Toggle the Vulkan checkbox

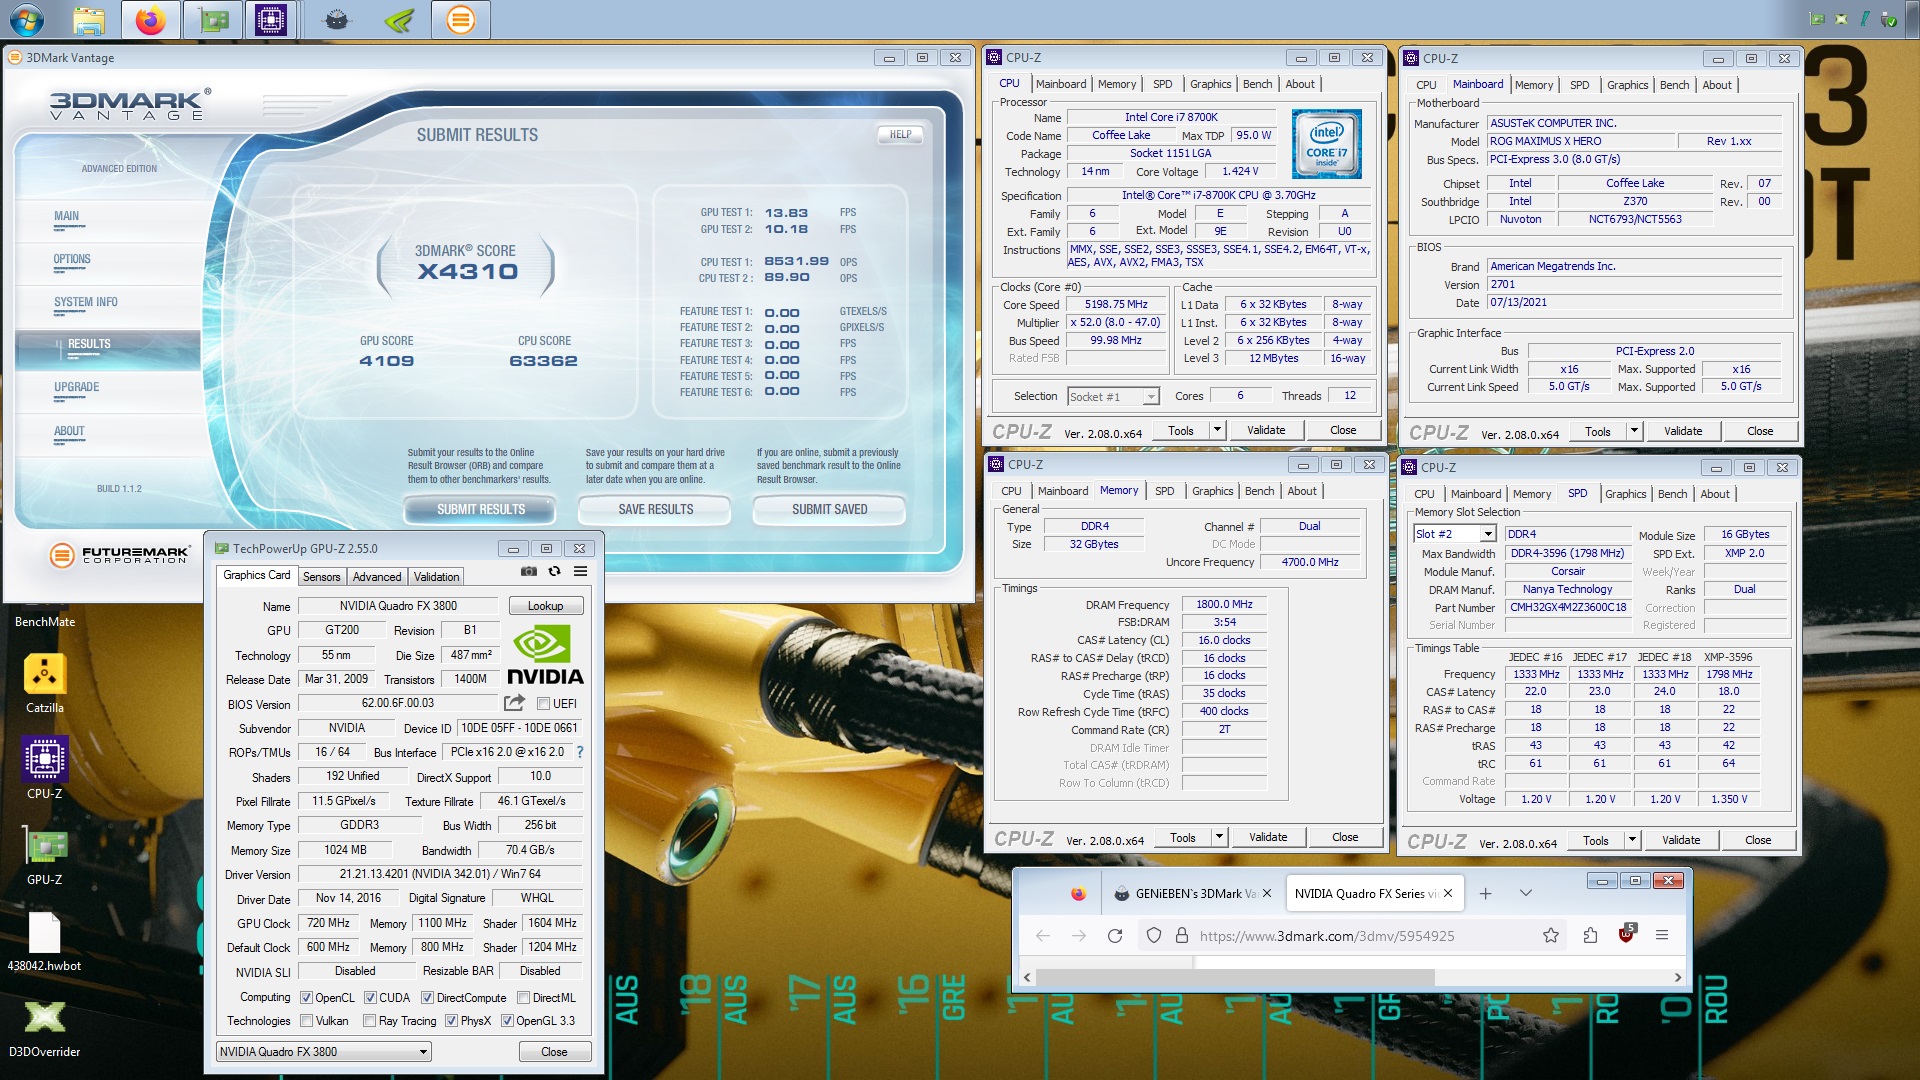click(306, 1021)
